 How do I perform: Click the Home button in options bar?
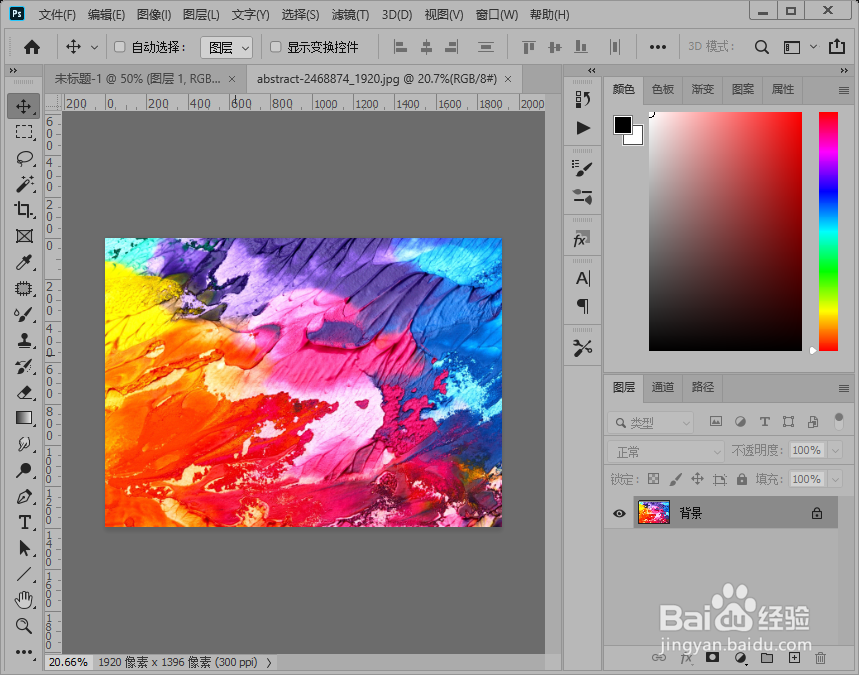point(32,47)
